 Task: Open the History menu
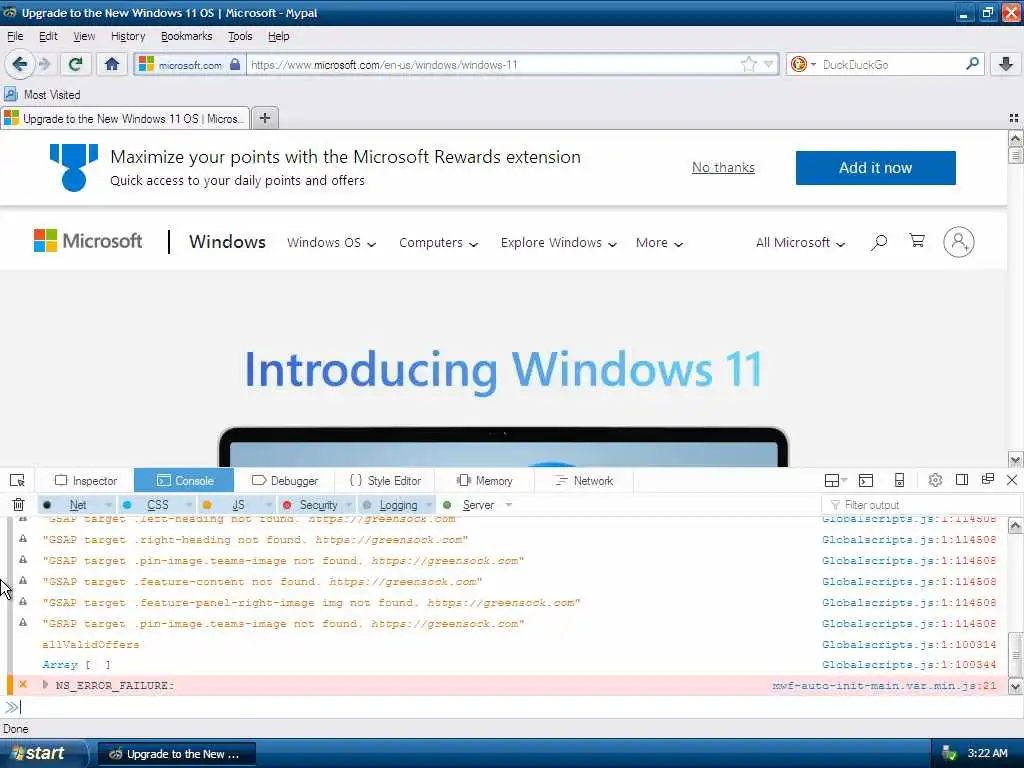tap(128, 36)
